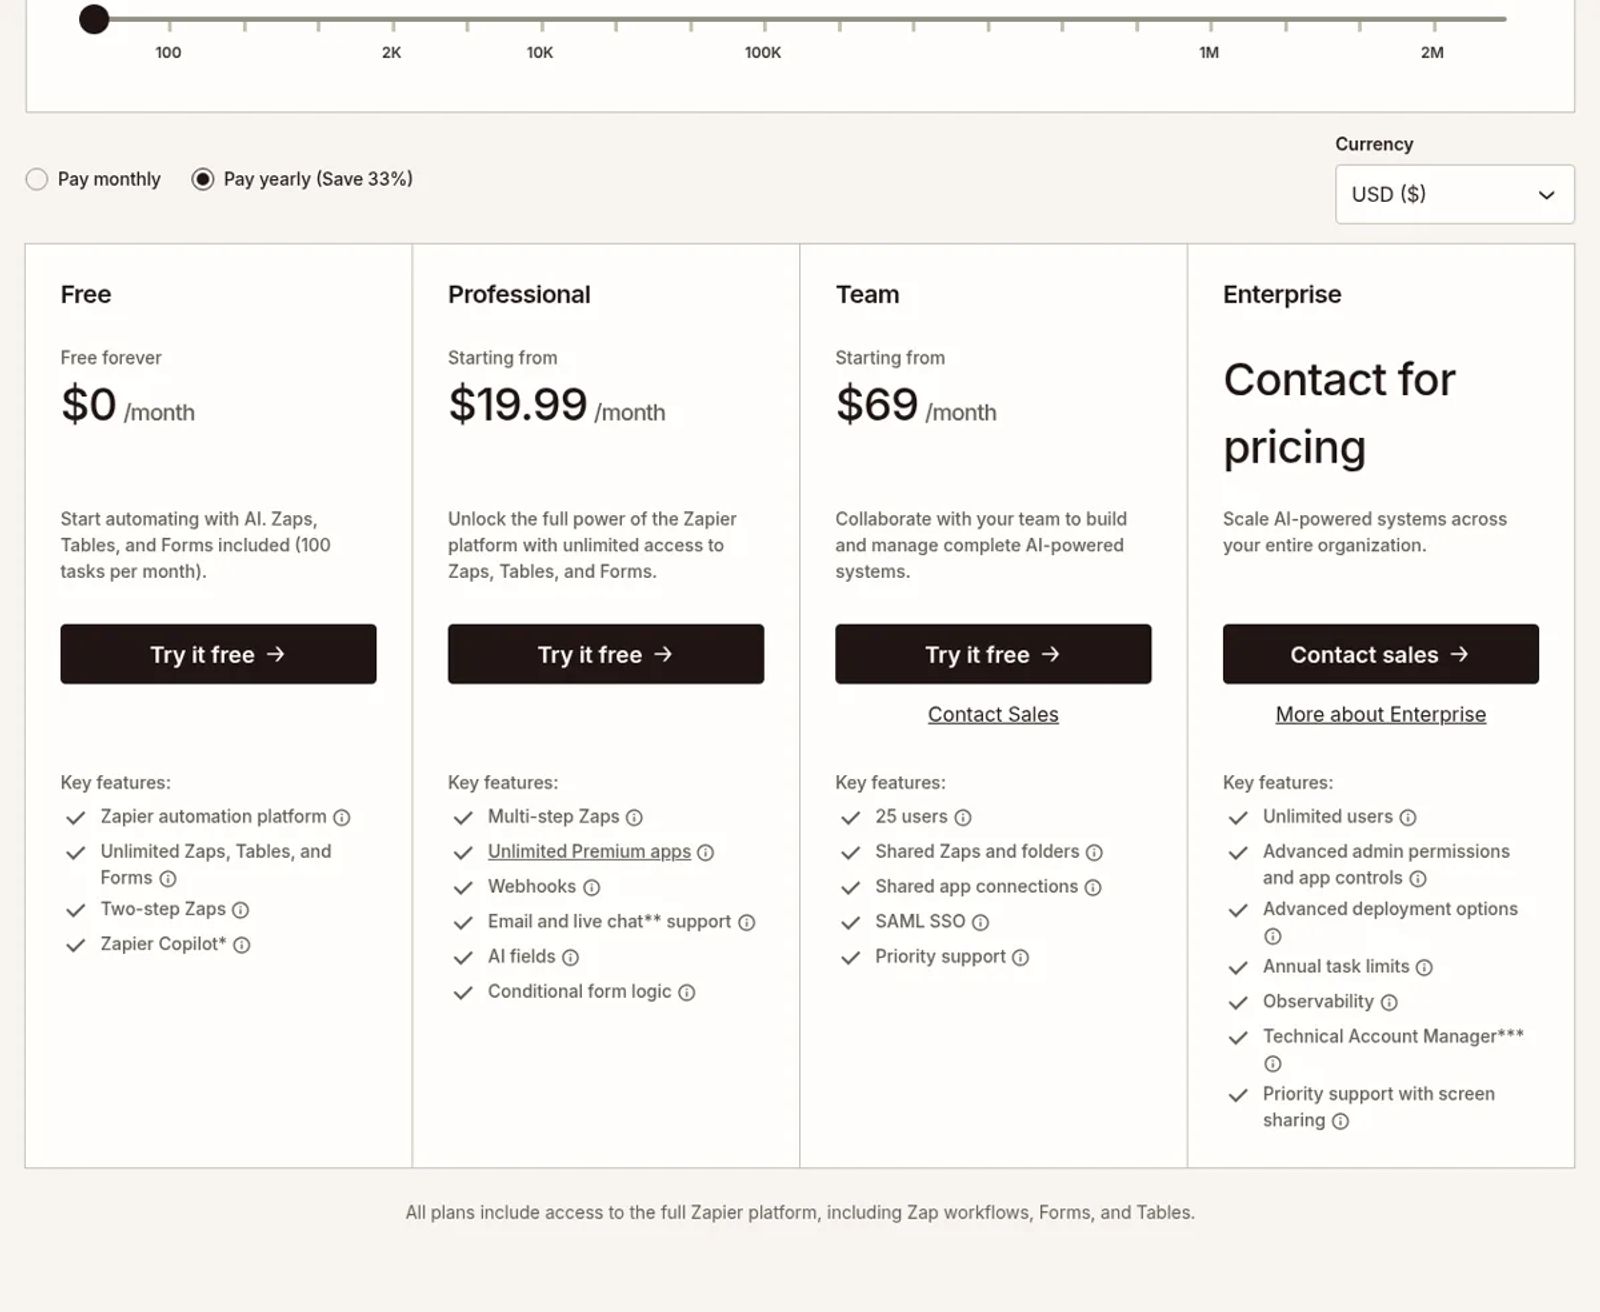Show info for Email and live chat support
This screenshot has width=1600, height=1312.
(747, 923)
